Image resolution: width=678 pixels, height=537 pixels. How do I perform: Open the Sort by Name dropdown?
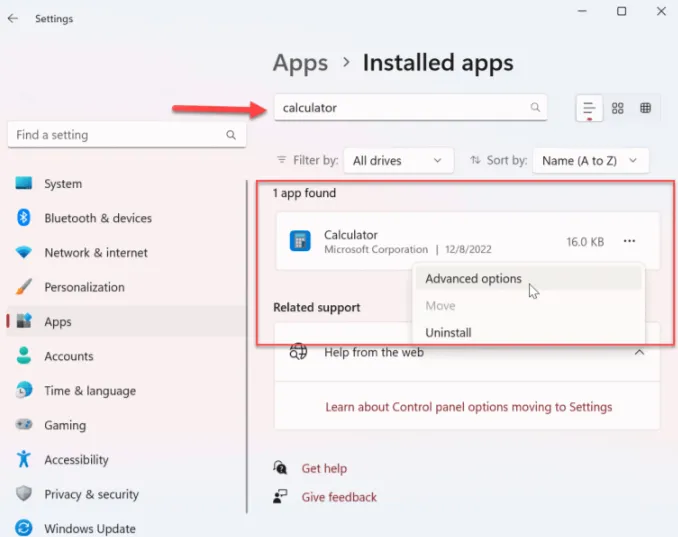[x=590, y=160]
